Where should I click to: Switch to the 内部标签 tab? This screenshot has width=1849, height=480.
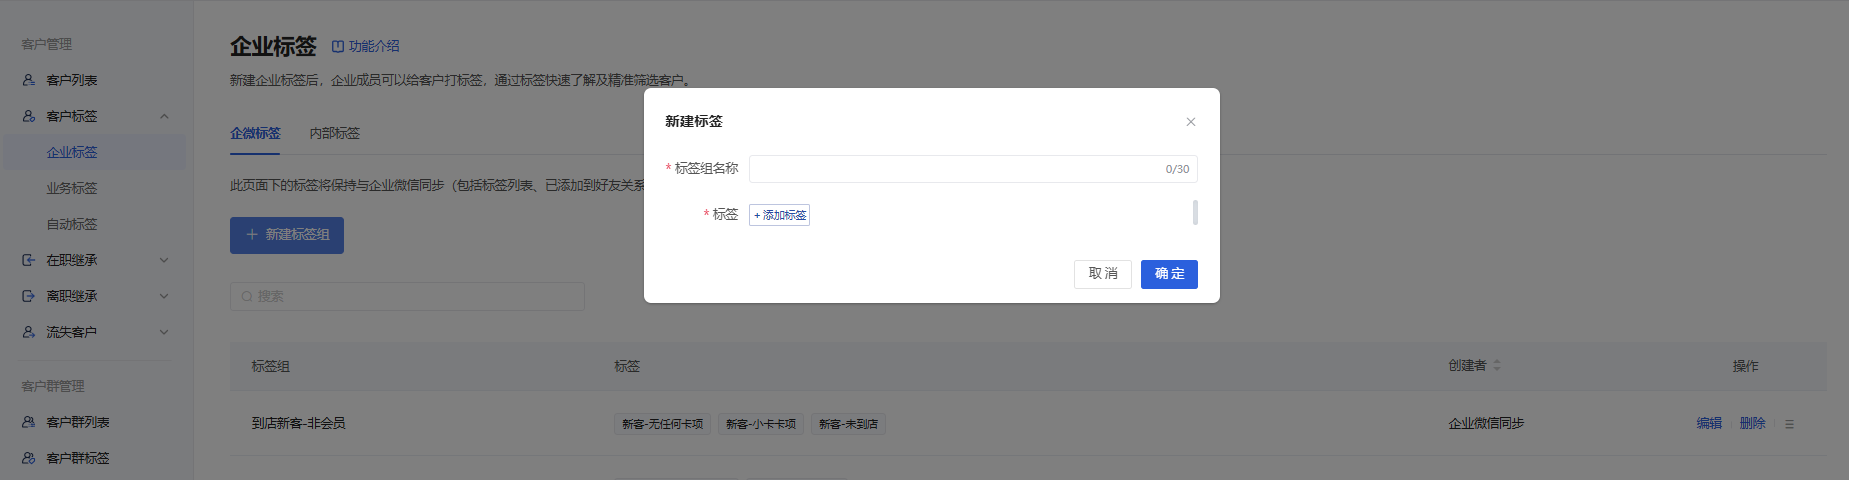tap(334, 133)
